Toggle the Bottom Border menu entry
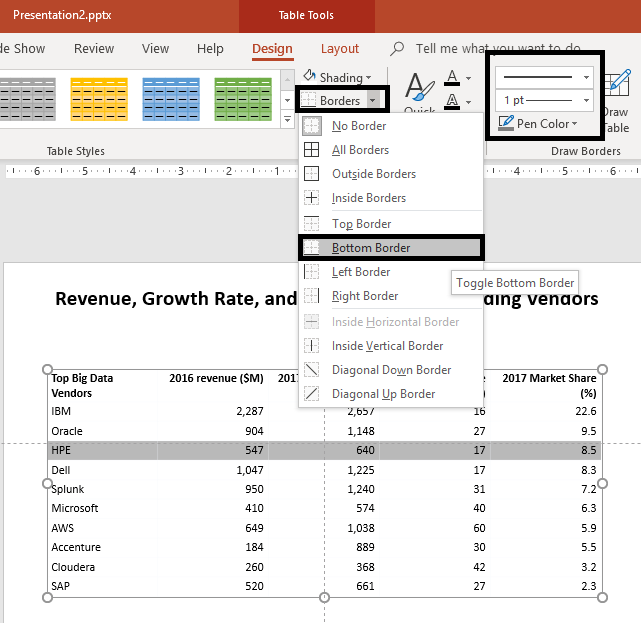 pos(391,248)
